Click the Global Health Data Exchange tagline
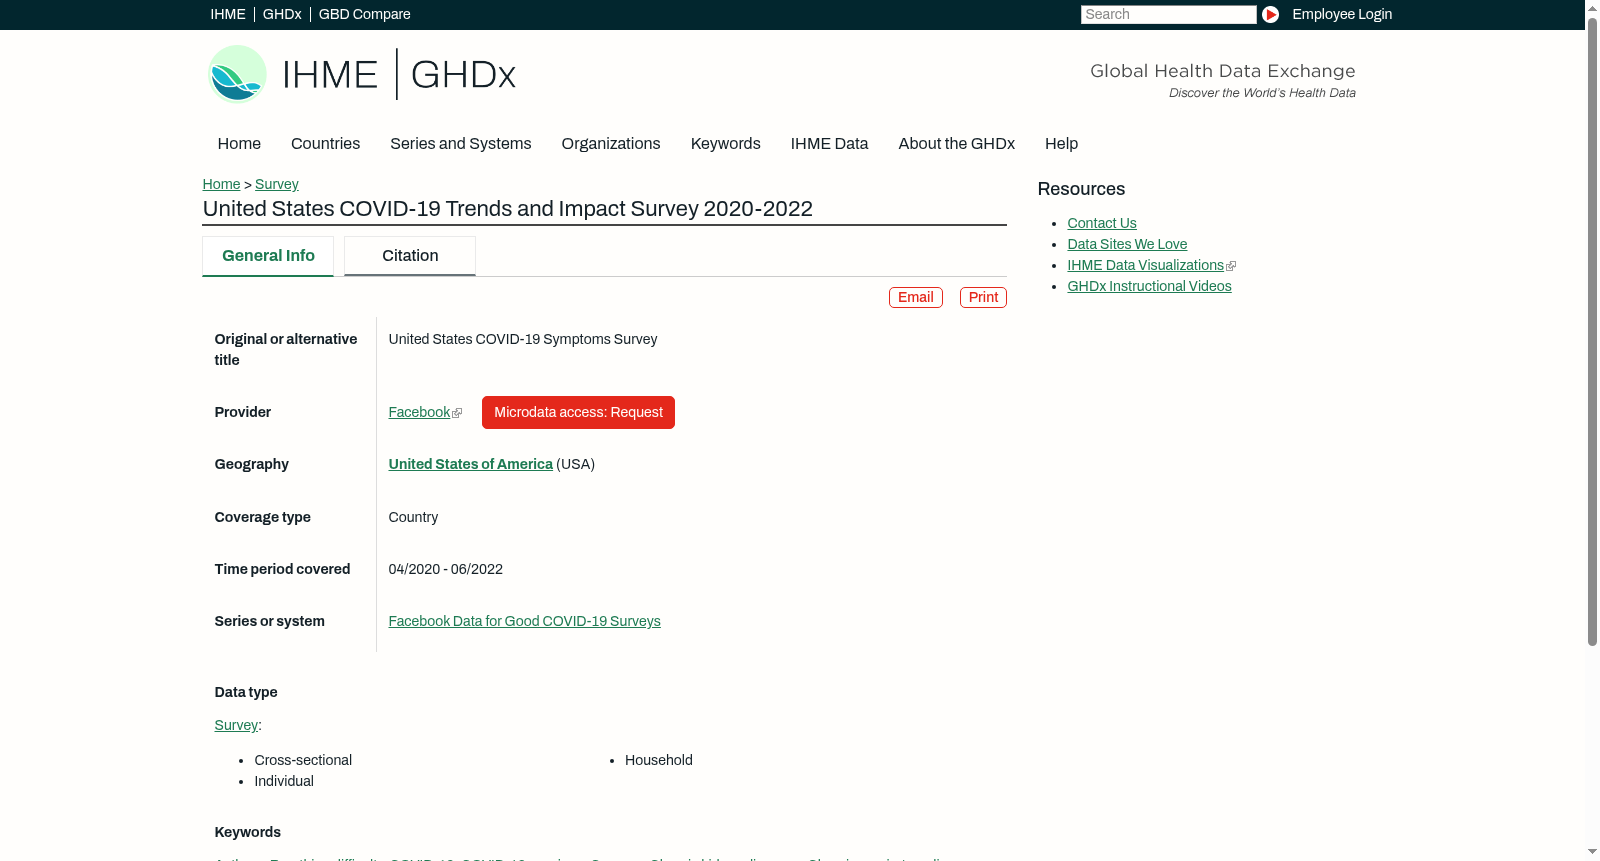Image resolution: width=1600 pixels, height=861 pixels. point(1222,71)
